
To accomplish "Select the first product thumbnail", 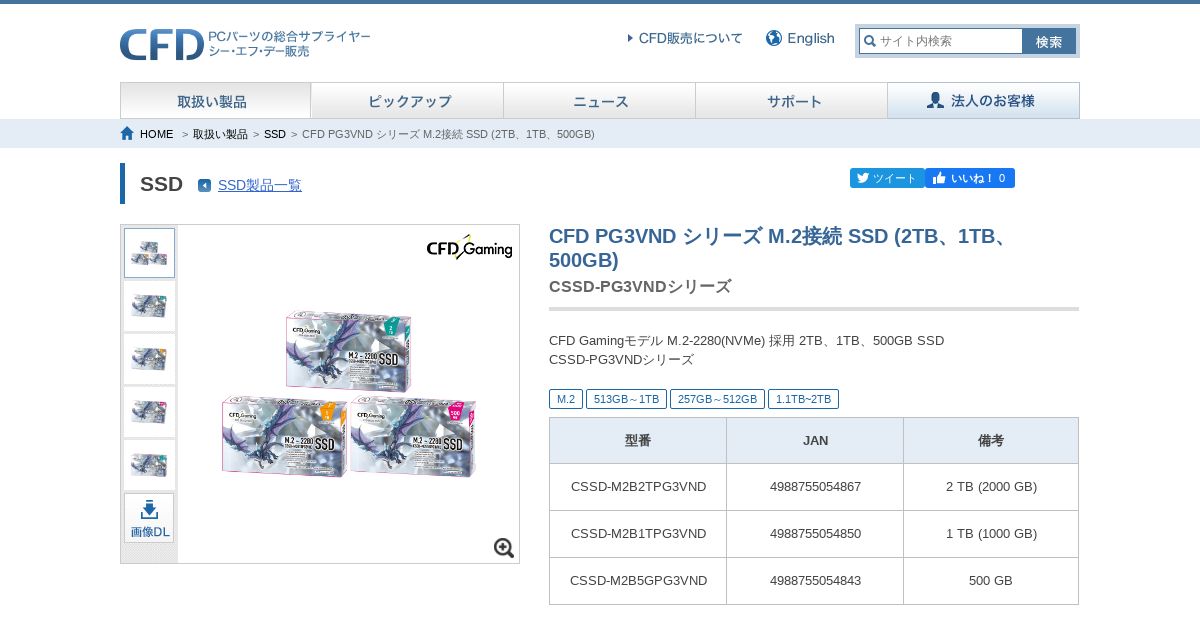I will click(149, 253).
